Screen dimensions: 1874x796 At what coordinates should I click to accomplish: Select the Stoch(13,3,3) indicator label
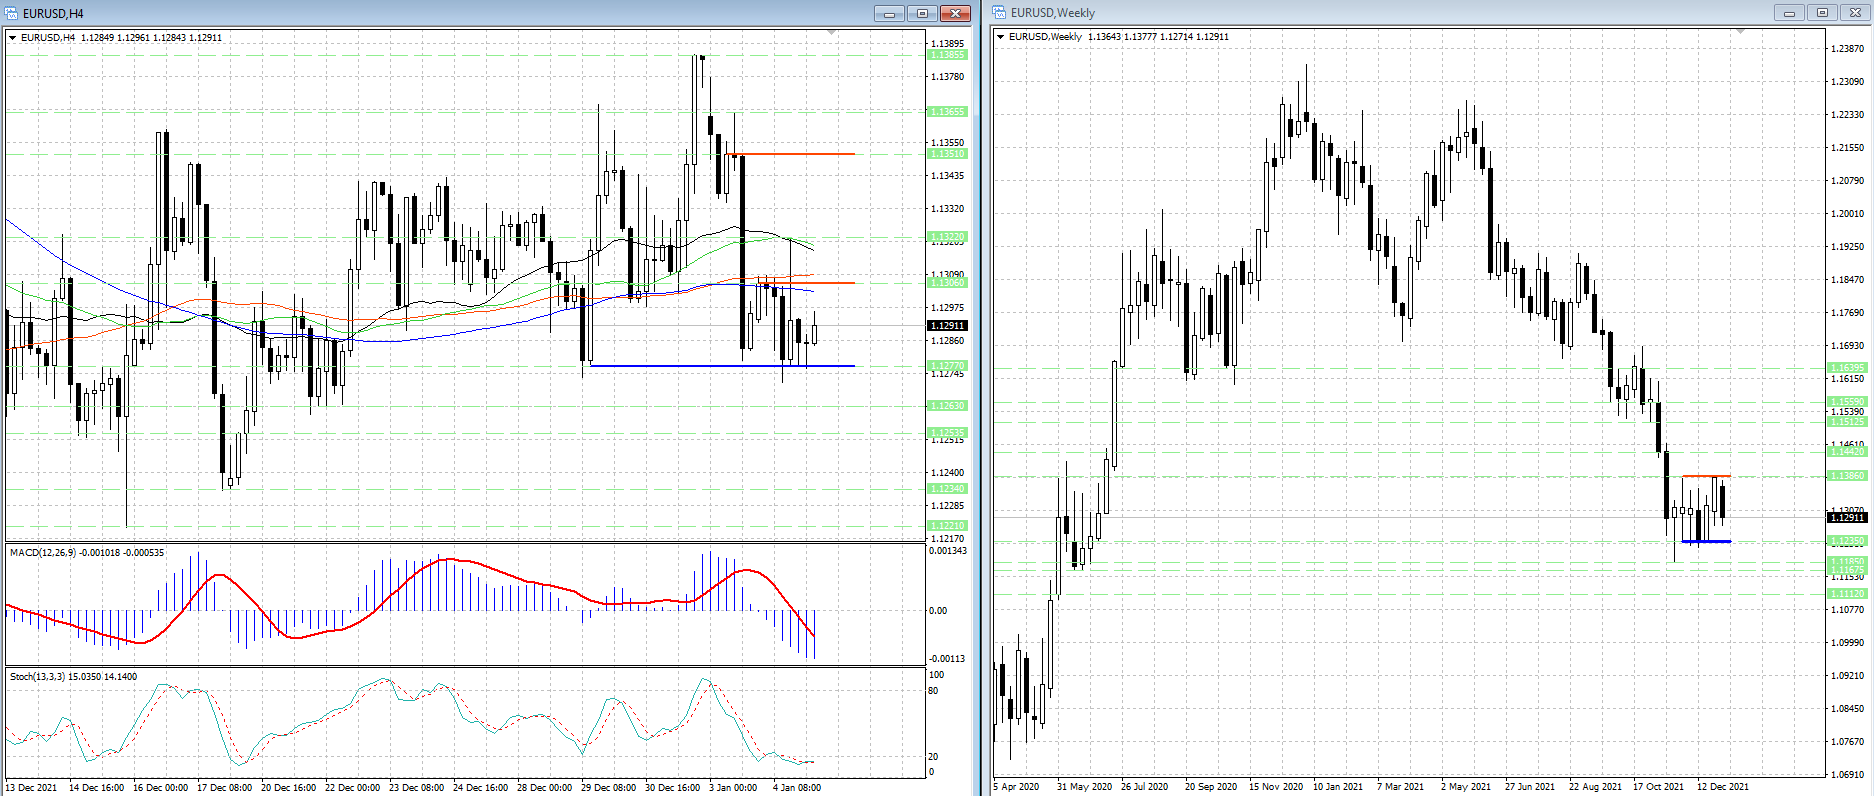[x=73, y=677]
